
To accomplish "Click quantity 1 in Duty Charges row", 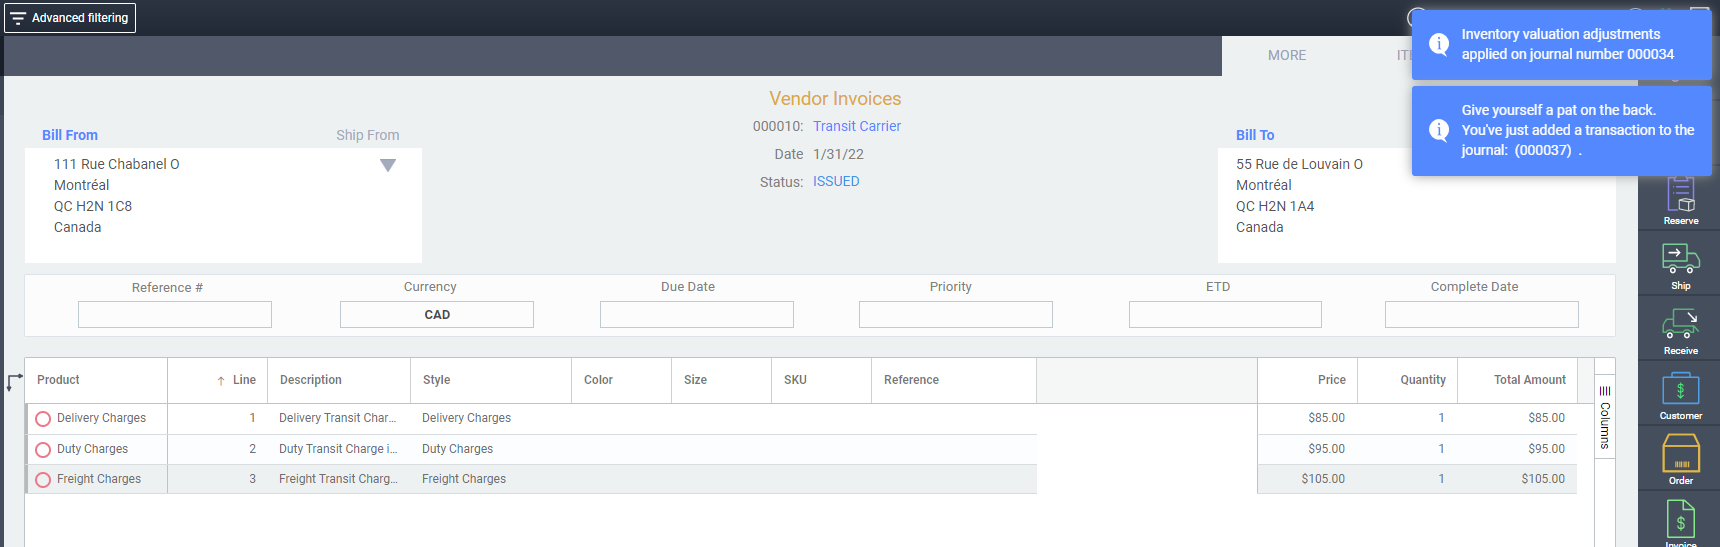I will (x=1441, y=449).
